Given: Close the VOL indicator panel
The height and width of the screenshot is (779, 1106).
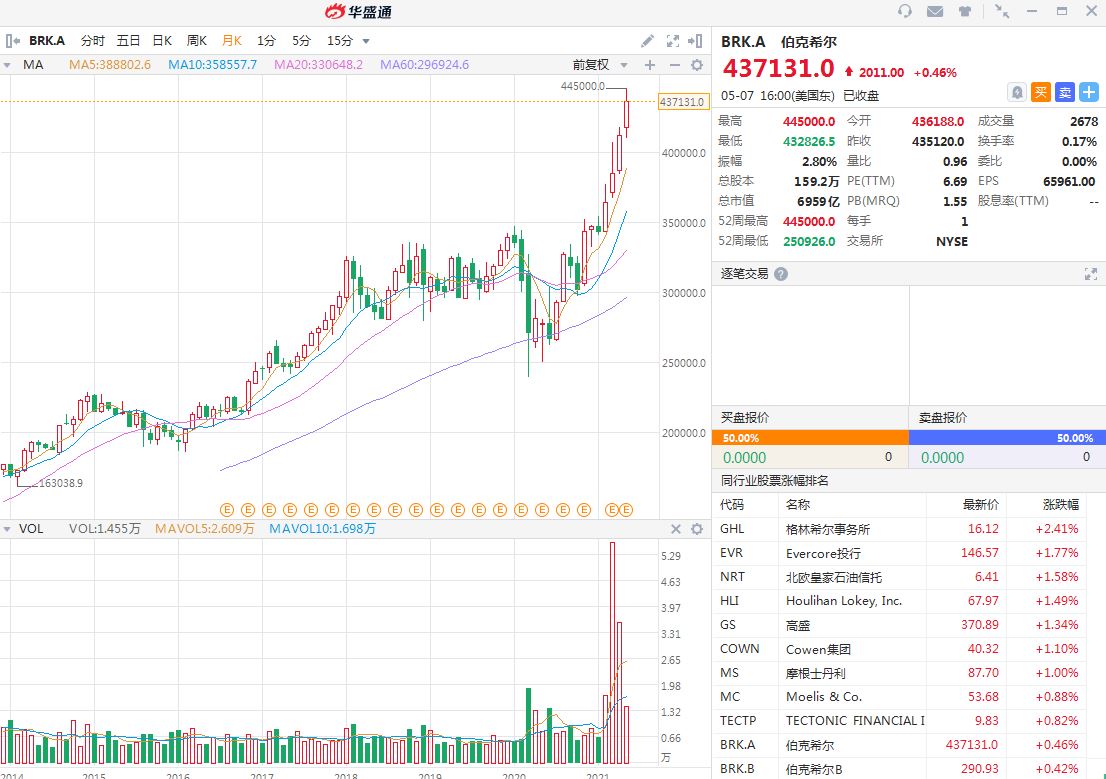Looking at the screenshot, I should click(x=675, y=529).
